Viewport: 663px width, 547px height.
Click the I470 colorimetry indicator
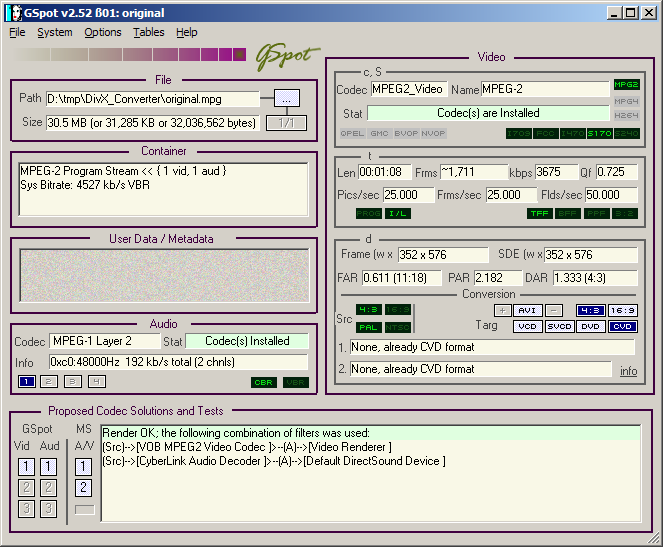click(x=573, y=134)
